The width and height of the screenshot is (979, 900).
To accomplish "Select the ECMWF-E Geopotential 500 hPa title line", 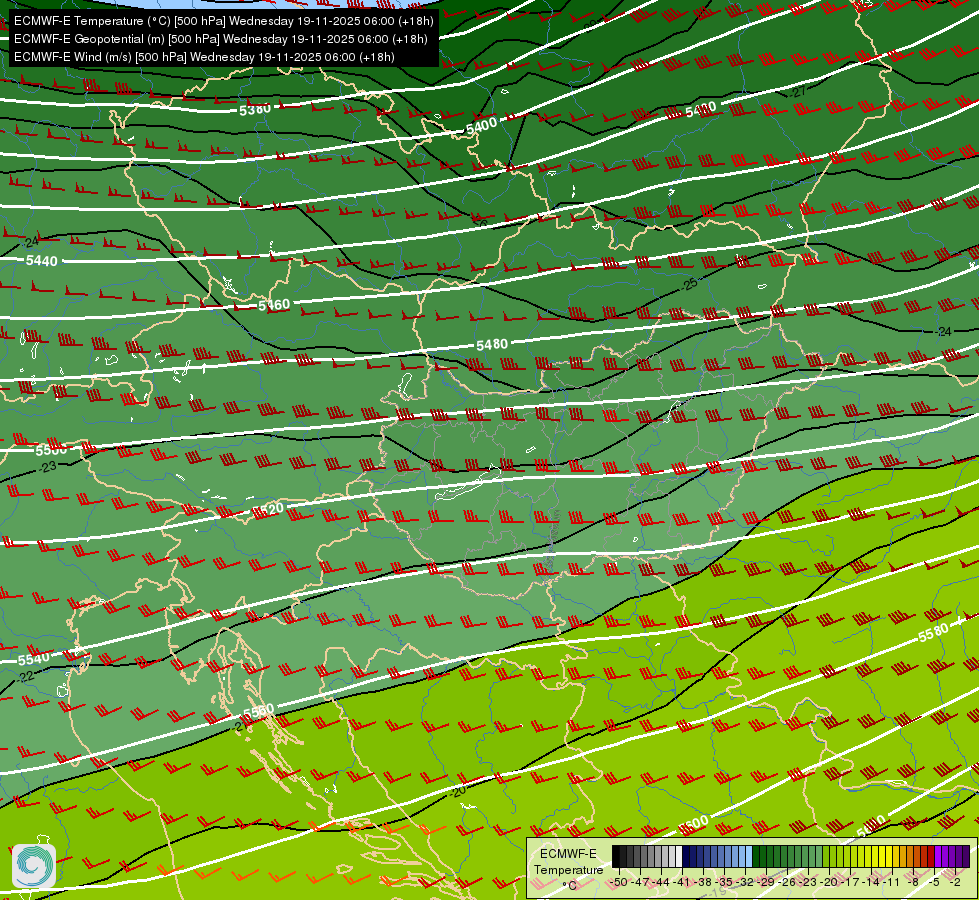I will coord(220,39).
